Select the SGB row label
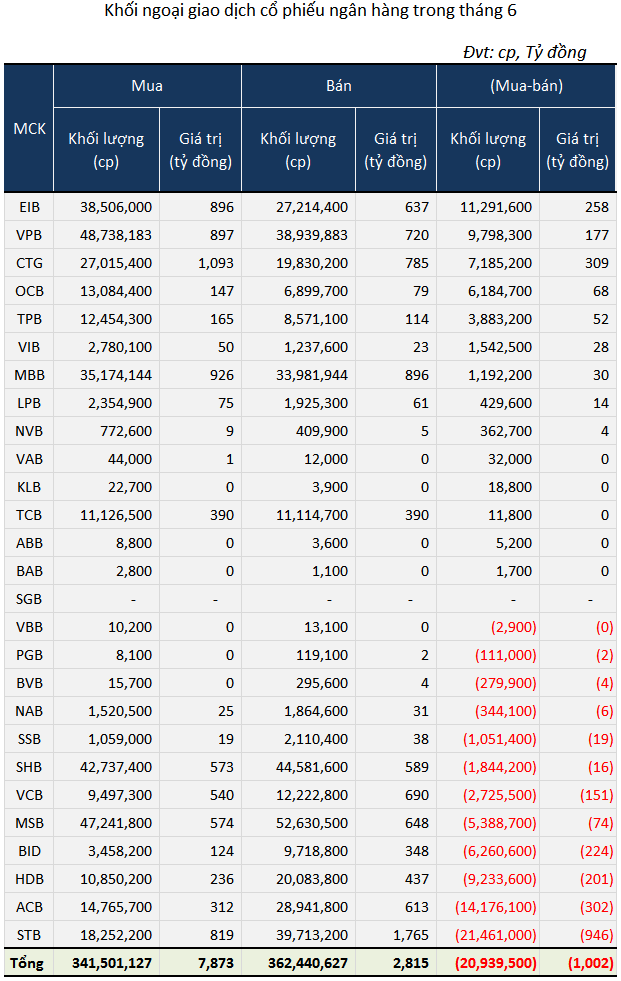The width and height of the screenshot is (621, 981). pos(29,599)
